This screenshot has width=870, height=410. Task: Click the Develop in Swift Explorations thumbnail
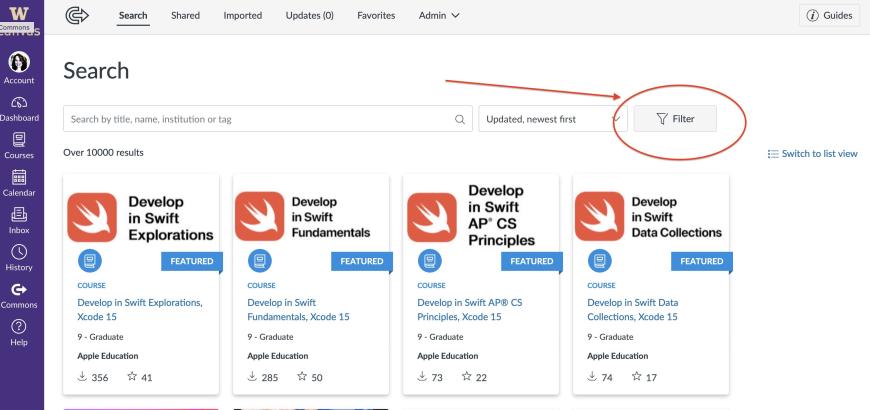tap(141, 217)
